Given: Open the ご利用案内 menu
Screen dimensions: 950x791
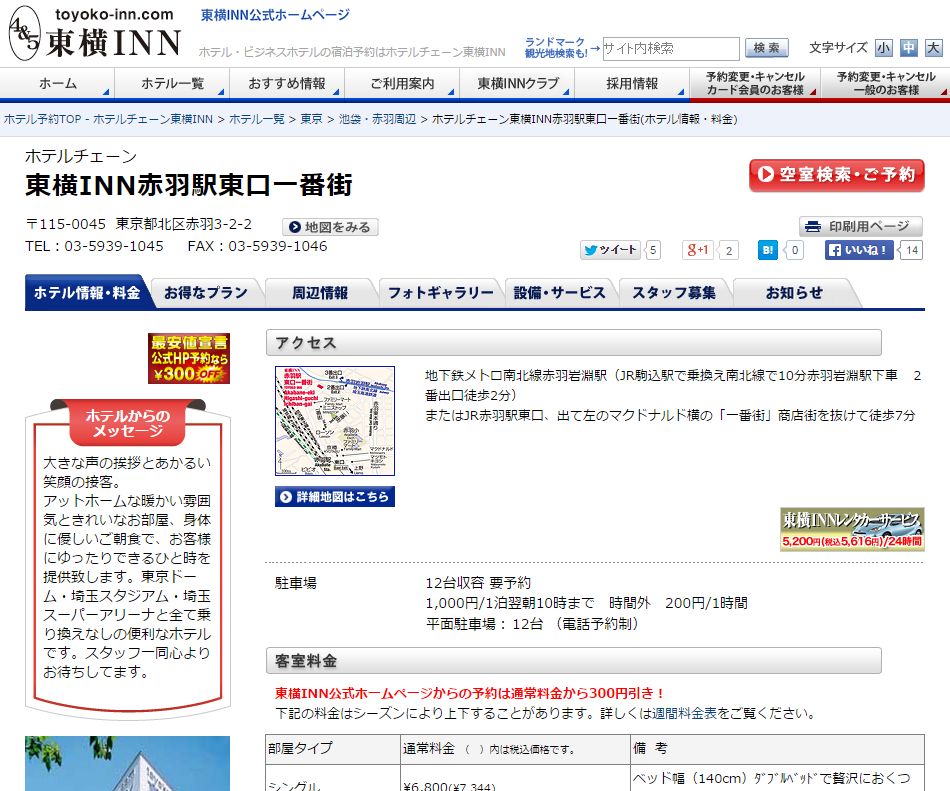Looking at the screenshot, I should click(x=402, y=84).
